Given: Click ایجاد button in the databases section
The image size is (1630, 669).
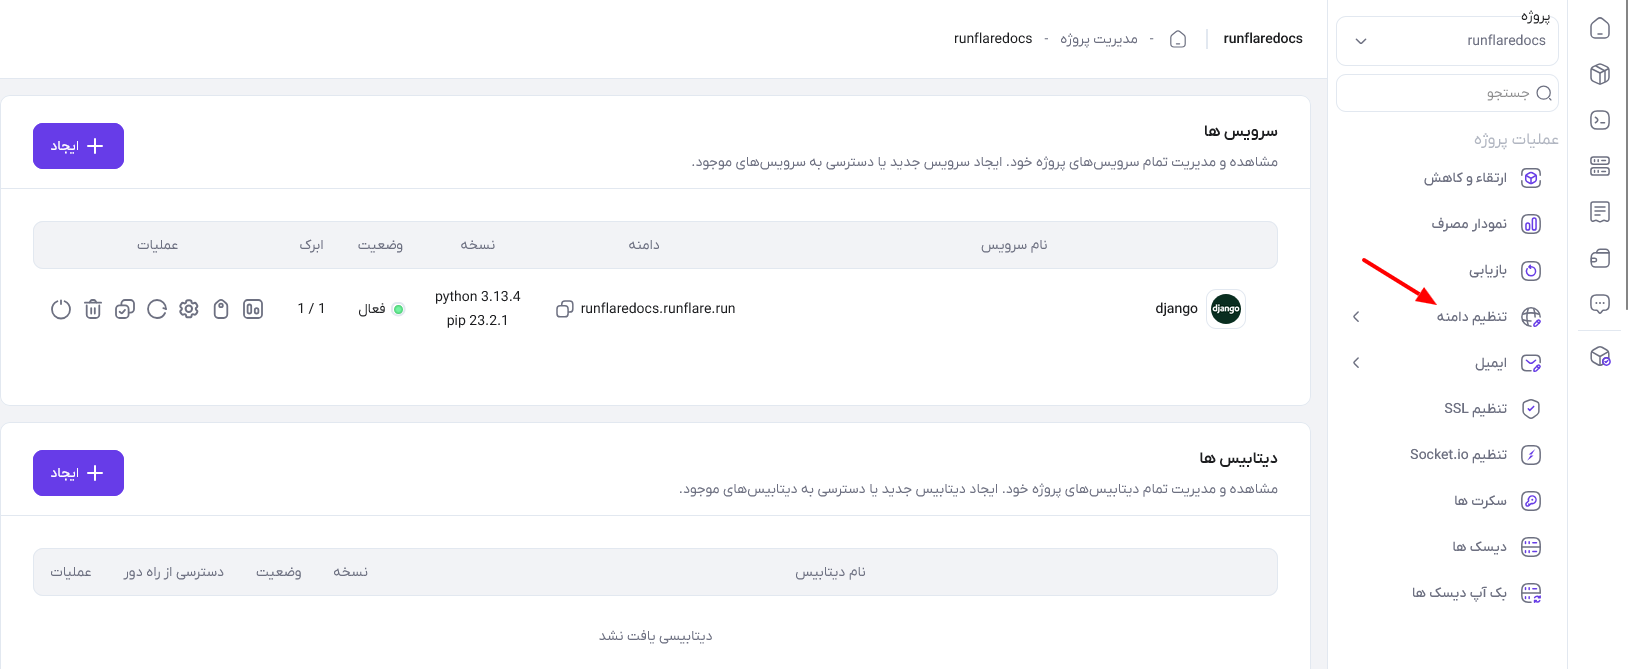Looking at the screenshot, I should 78,473.
